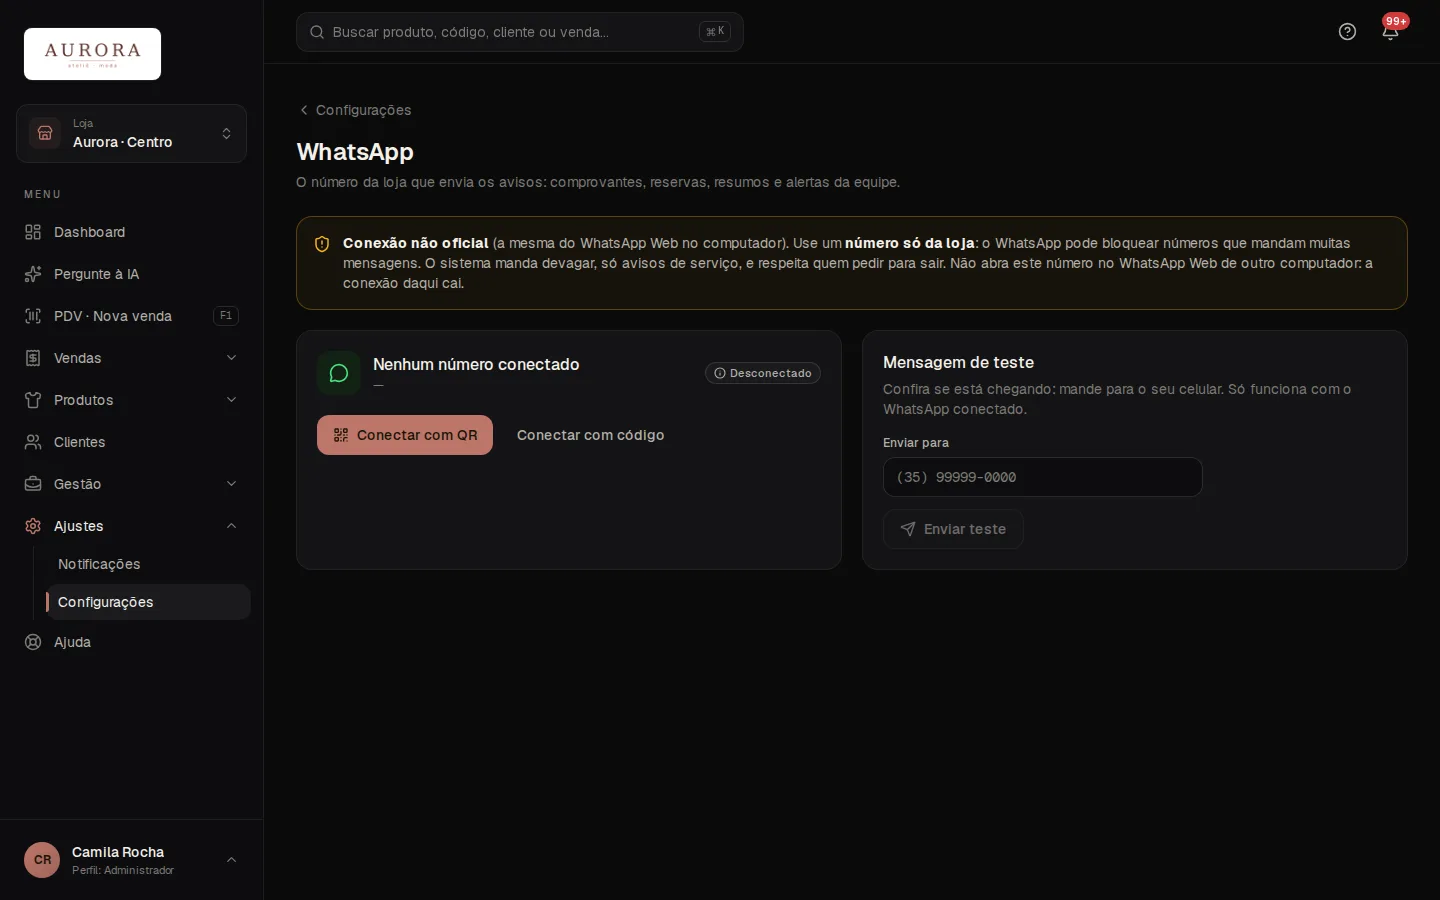Open Clientes page
The image size is (1440, 900).
pos(131,442)
